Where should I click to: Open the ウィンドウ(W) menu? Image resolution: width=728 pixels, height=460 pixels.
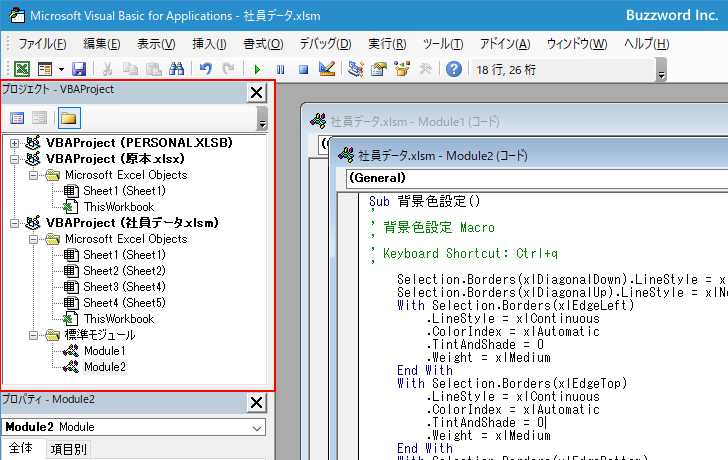tap(577, 44)
